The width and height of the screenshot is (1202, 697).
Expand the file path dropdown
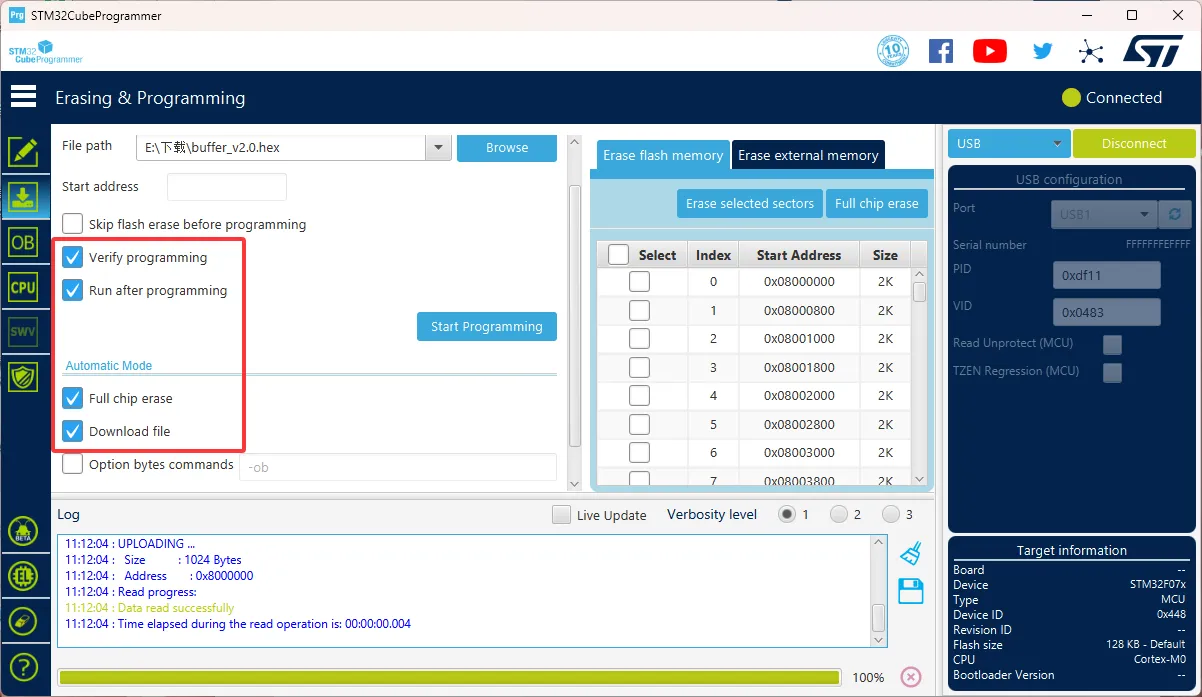[x=438, y=148]
